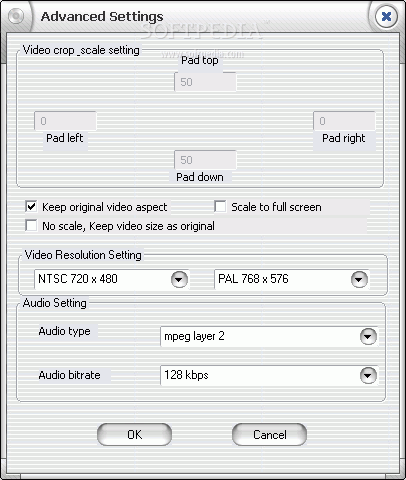Click the 'Pad left' label

[65, 138]
